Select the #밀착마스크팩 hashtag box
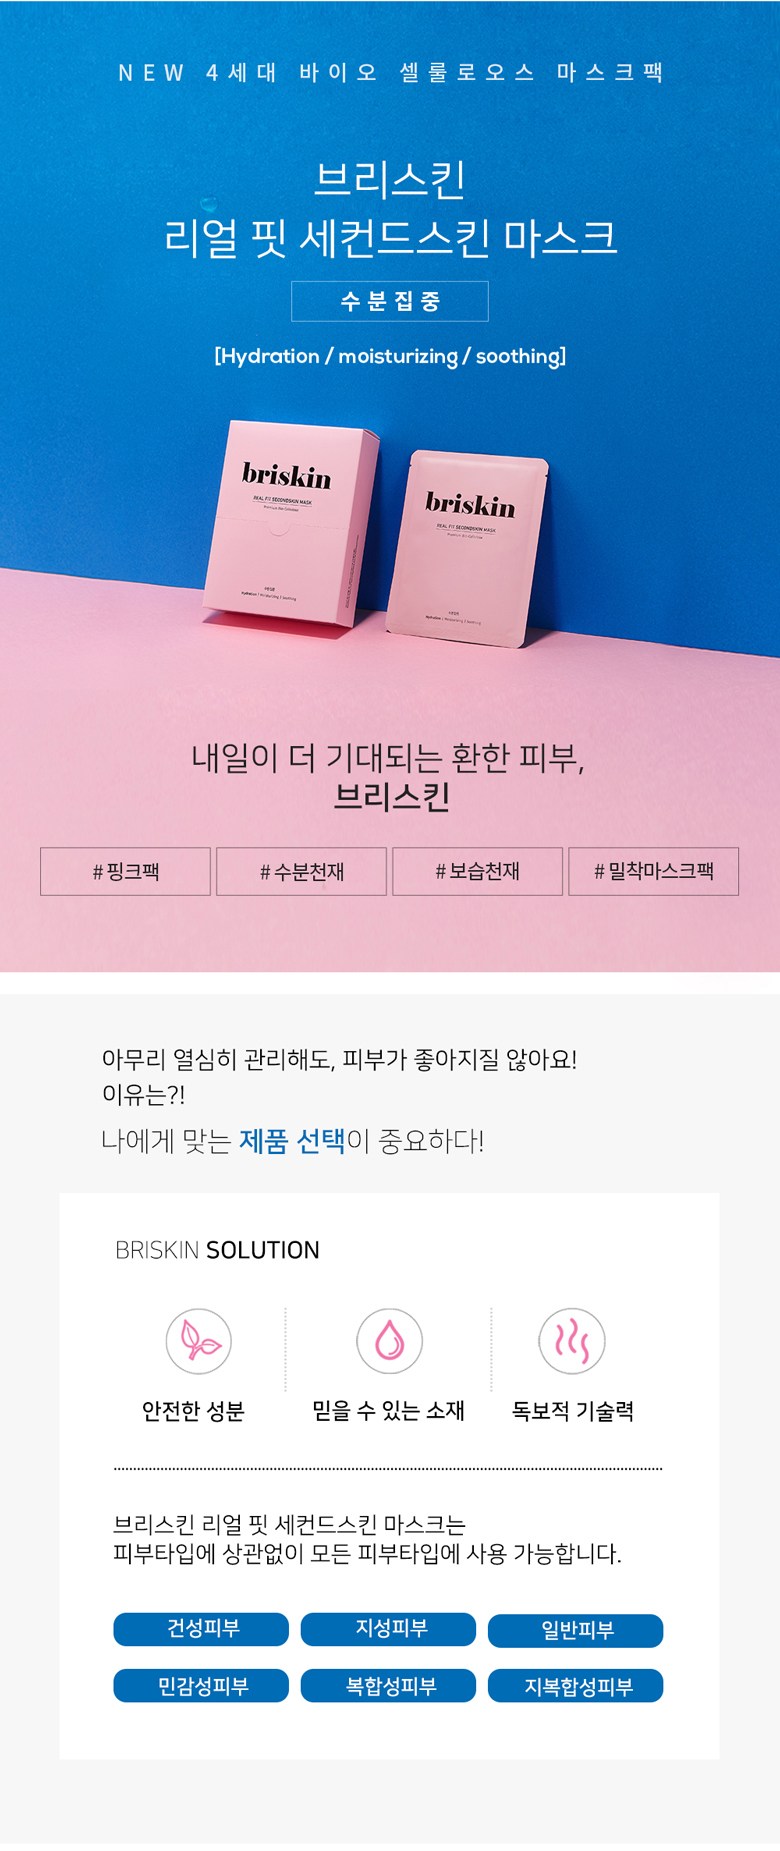Image resolution: width=780 pixels, height=1851 pixels. click(x=653, y=871)
